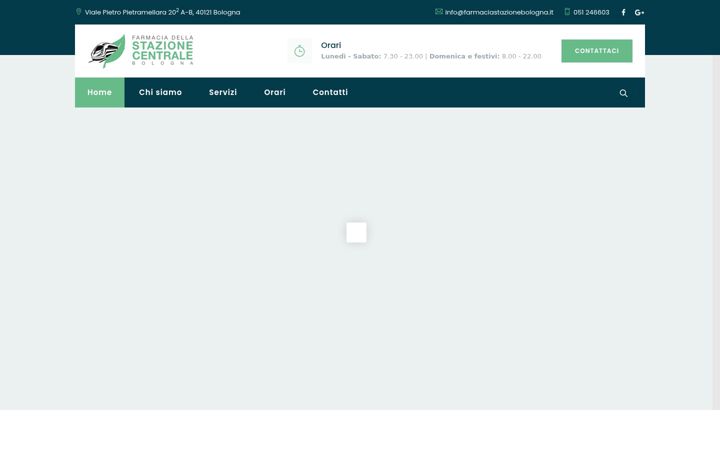
Task: Click the clock icon beside Orari
Action: pyautogui.click(x=299, y=51)
